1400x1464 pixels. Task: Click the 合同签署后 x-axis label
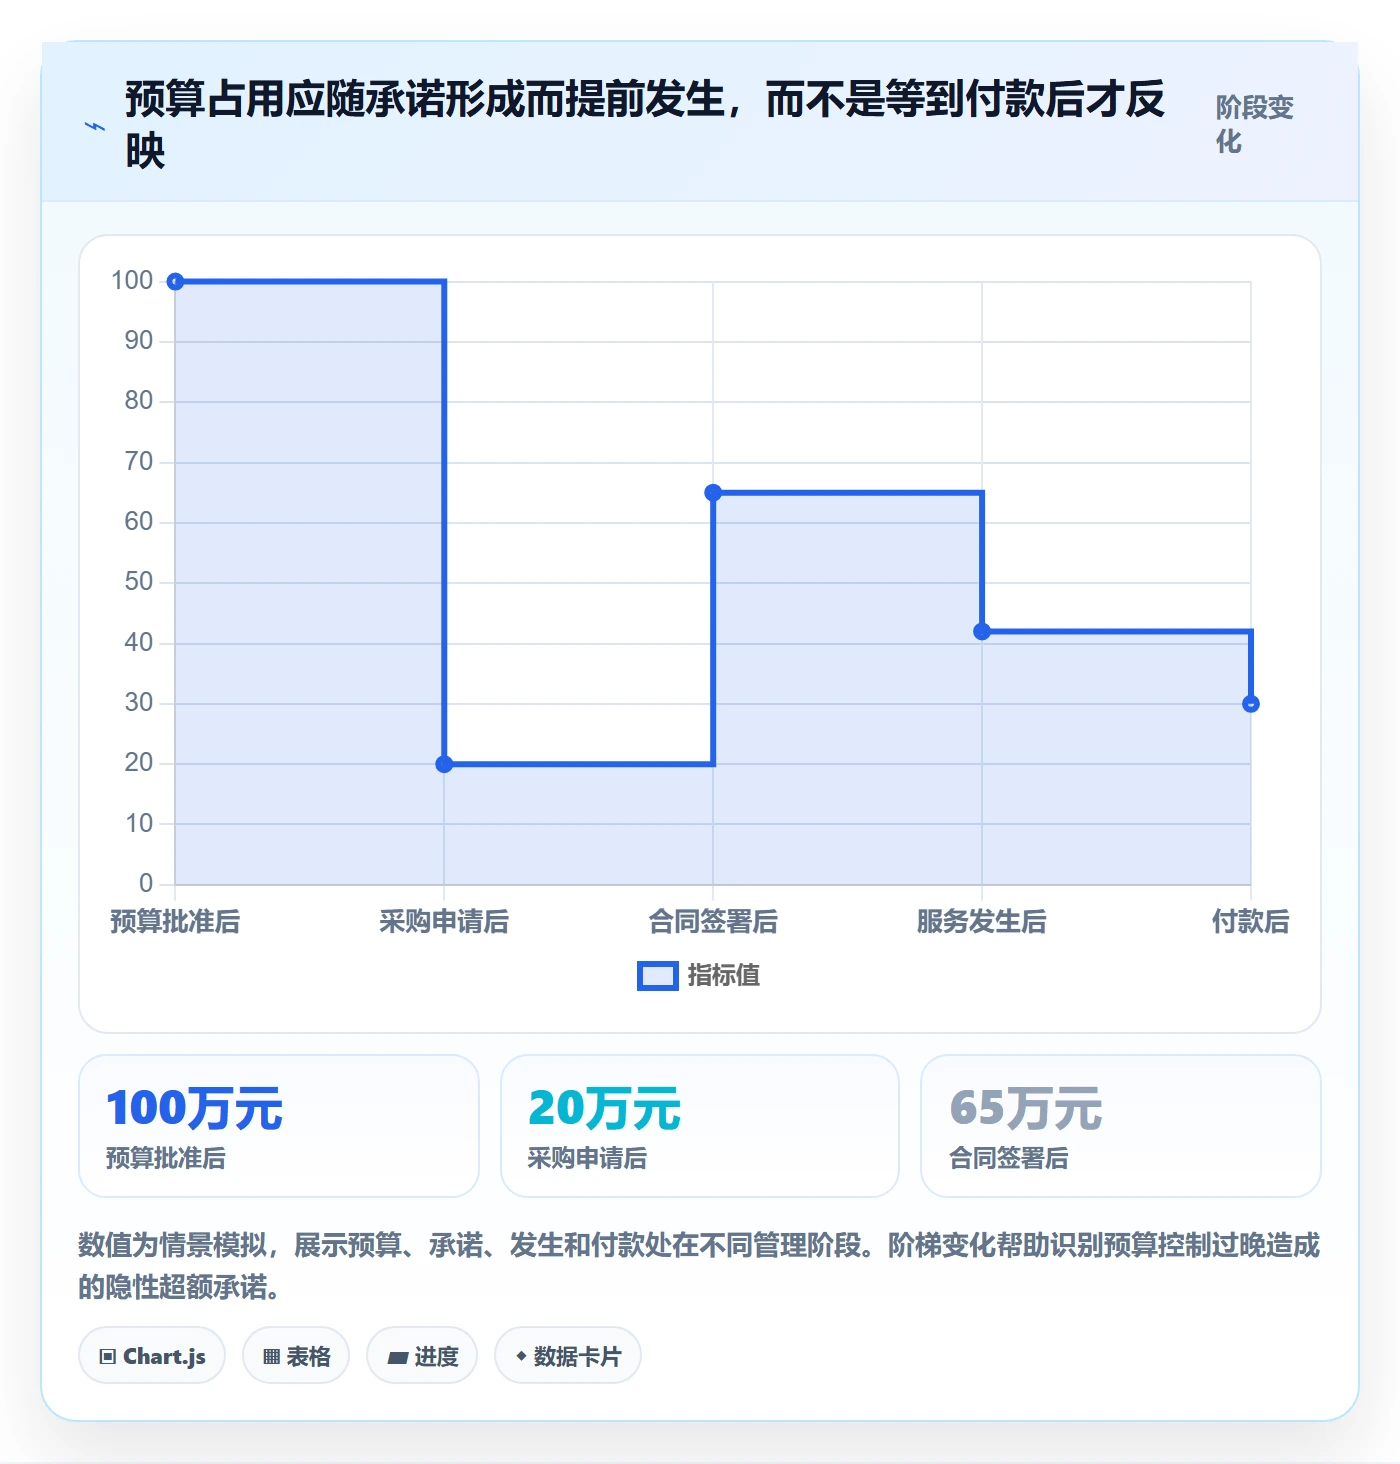tap(713, 922)
